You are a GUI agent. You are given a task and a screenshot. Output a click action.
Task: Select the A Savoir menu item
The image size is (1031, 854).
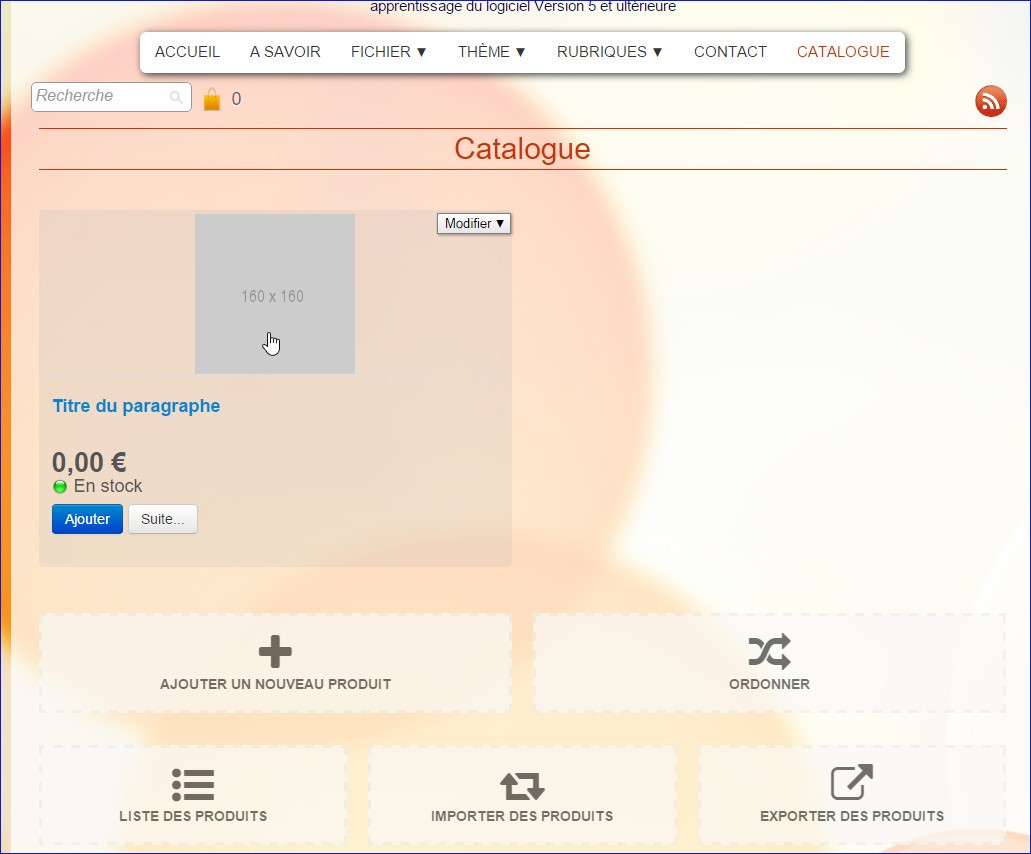tap(285, 52)
